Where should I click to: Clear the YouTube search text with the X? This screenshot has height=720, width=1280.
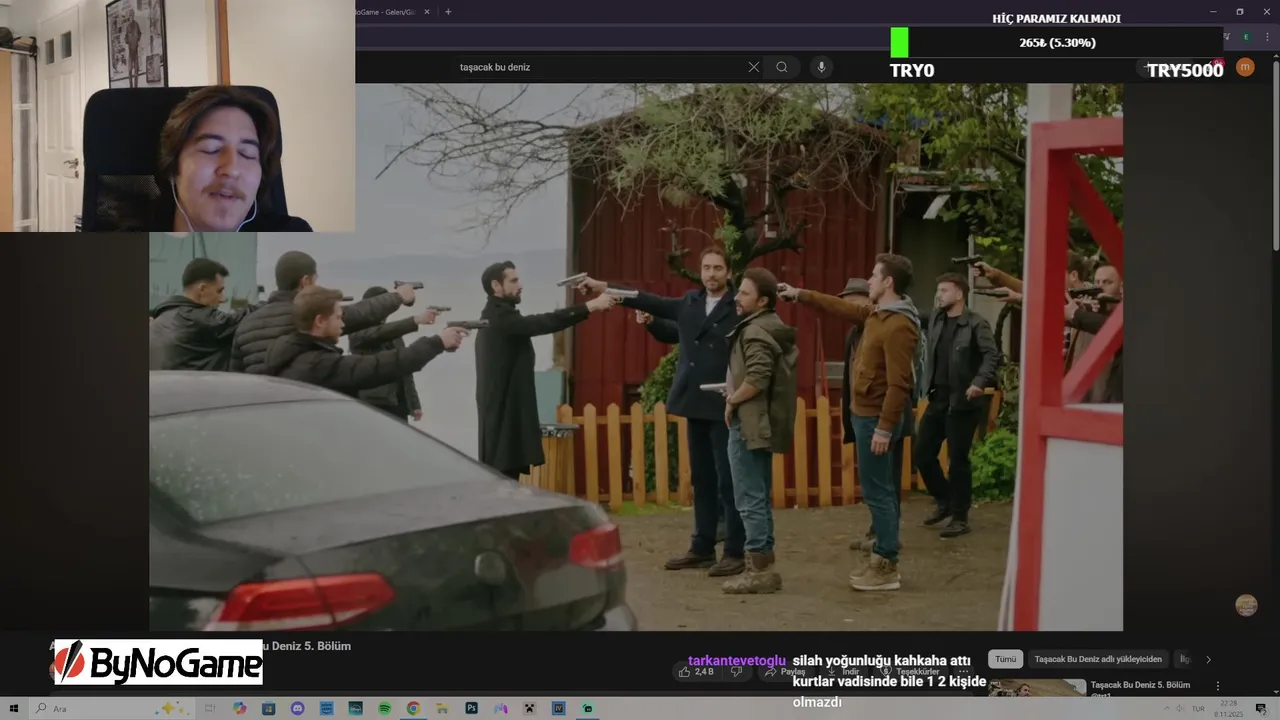tap(754, 67)
